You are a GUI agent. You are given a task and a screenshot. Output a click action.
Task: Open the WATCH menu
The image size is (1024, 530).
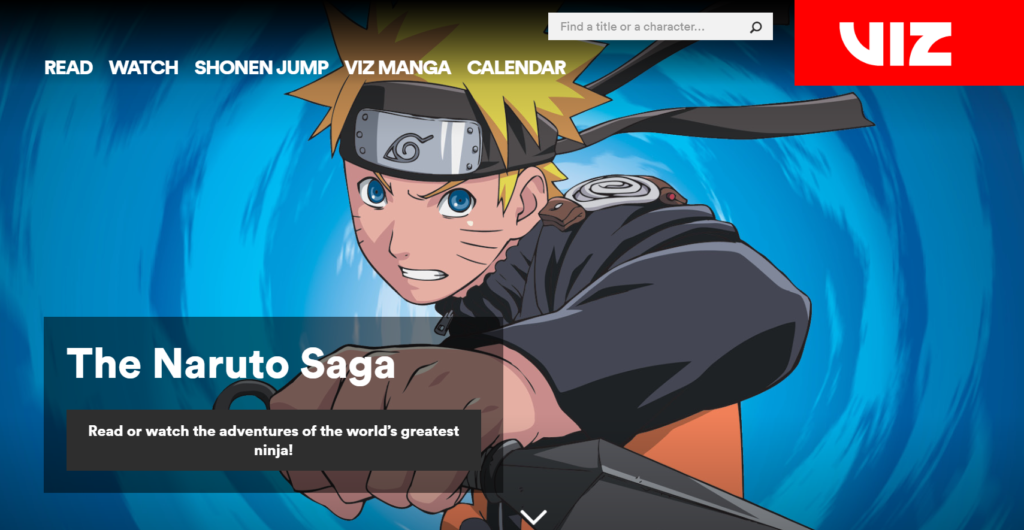coord(144,67)
